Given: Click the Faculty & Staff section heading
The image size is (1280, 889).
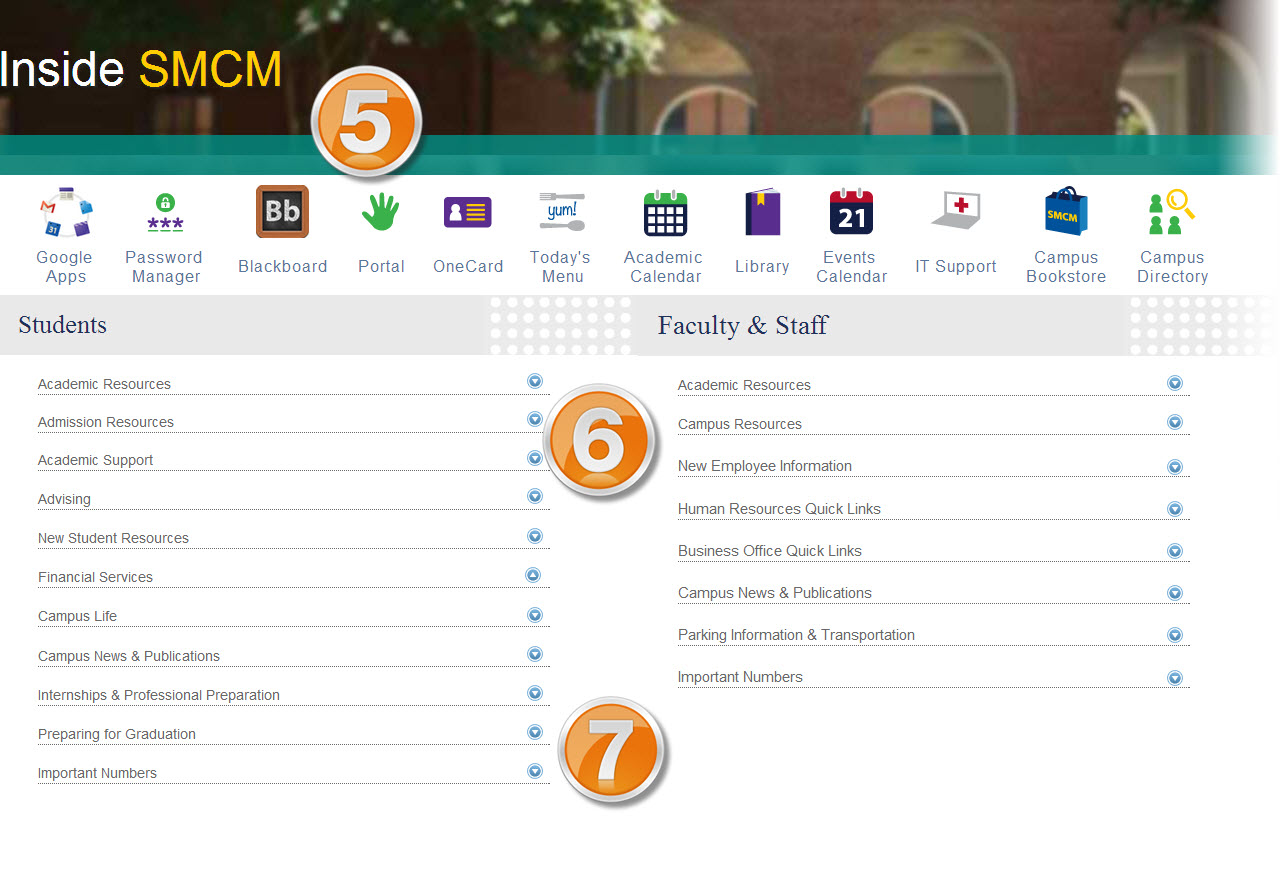Looking at the screenshot, I should (x=743, y=325).
